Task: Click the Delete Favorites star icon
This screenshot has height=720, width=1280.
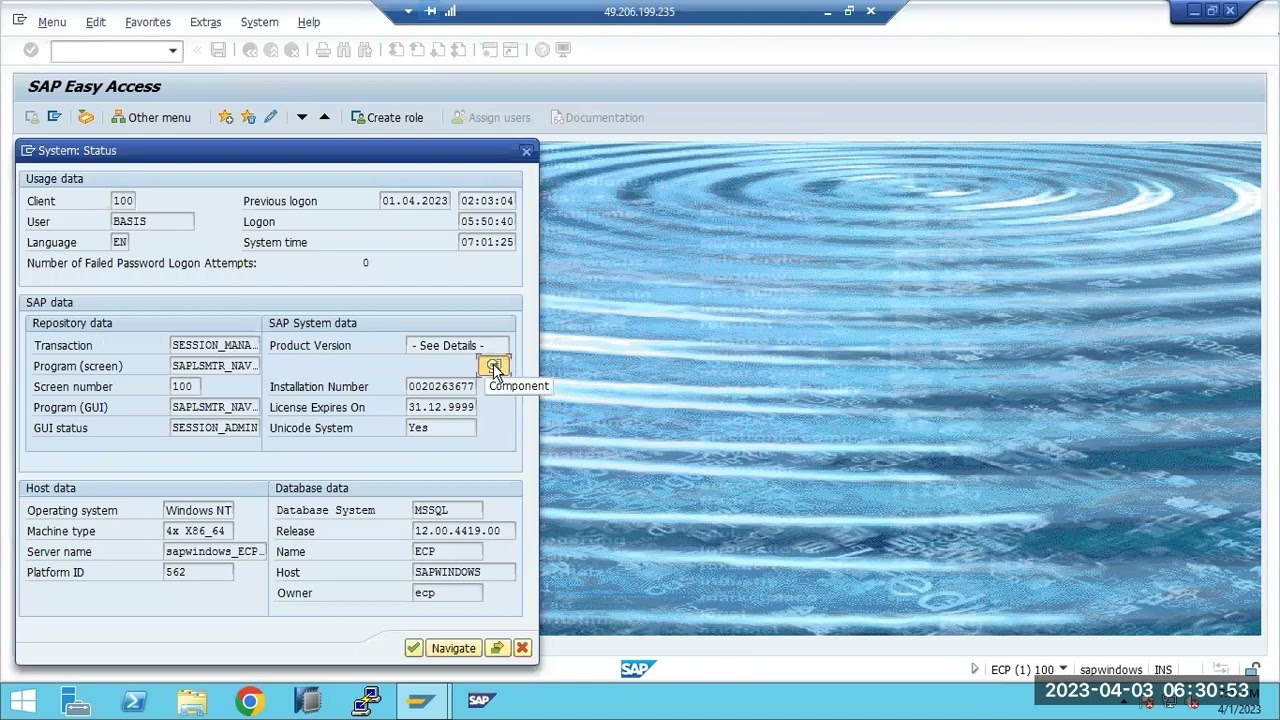Action: point(248,117)
